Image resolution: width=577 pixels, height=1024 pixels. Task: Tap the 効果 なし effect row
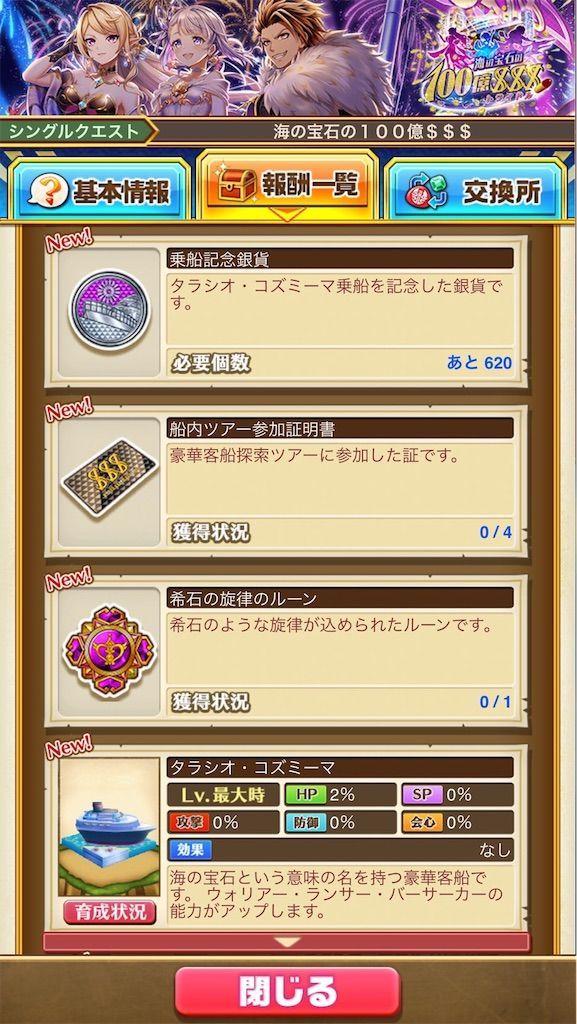point(340,850)
